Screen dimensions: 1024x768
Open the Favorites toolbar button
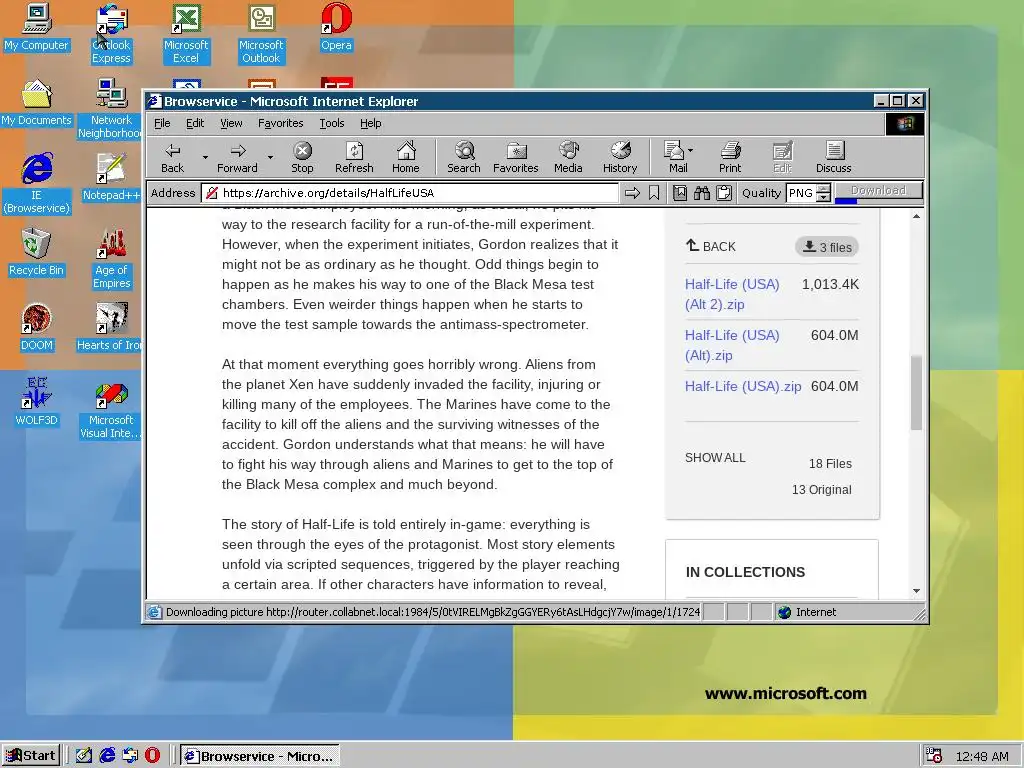515,158
